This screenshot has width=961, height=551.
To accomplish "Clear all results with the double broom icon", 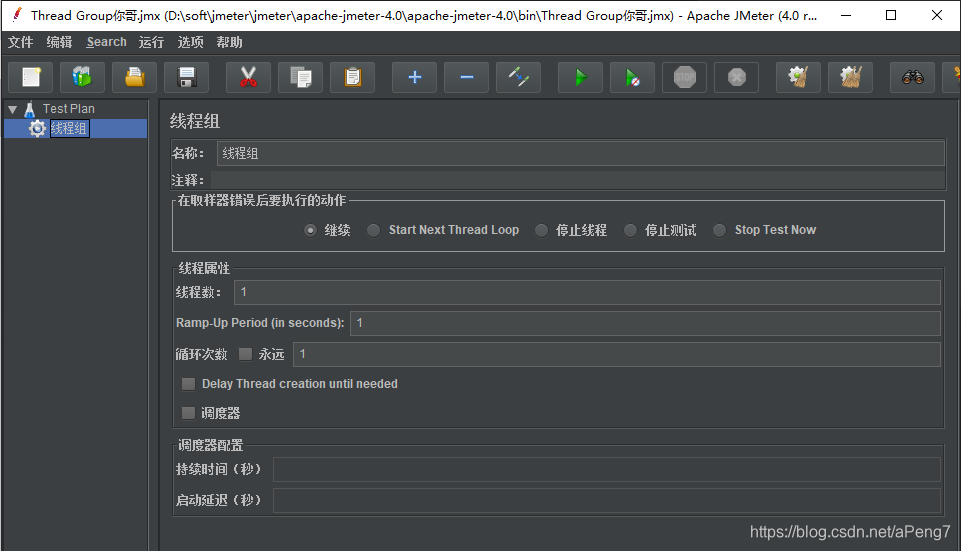I will [x=850, y=77].
